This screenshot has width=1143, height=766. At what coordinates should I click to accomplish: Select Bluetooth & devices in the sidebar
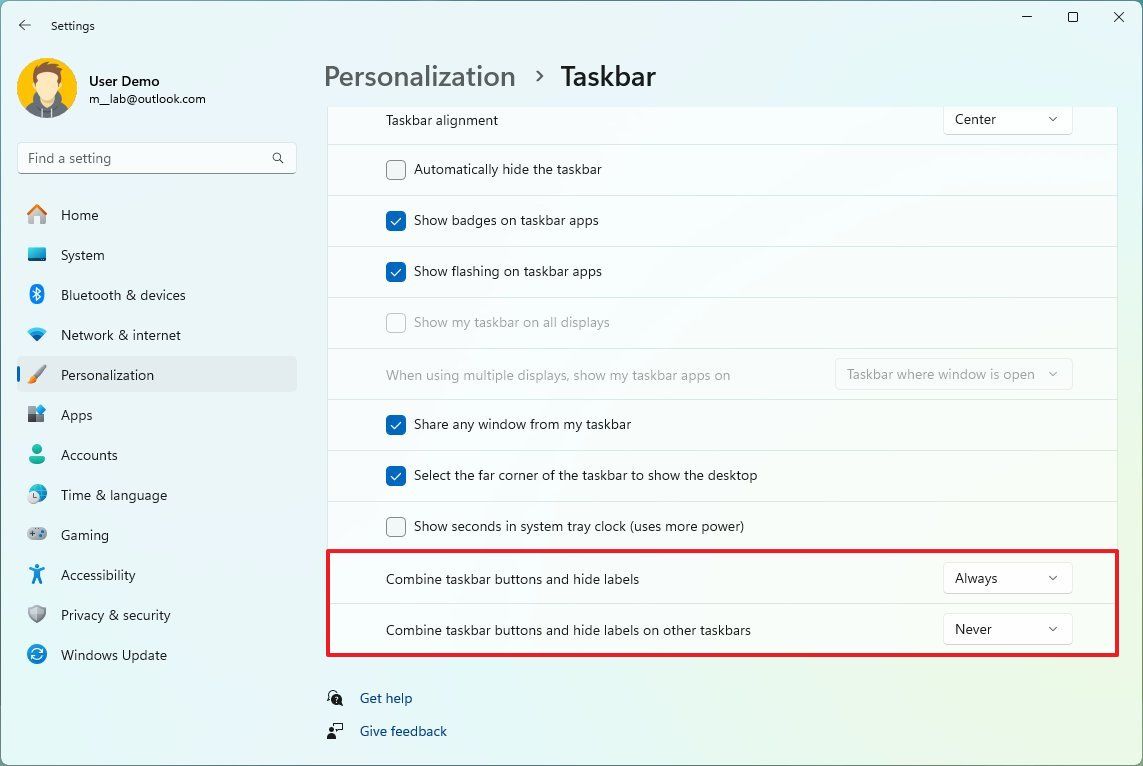pyautogui.click(x=122, y=295)
